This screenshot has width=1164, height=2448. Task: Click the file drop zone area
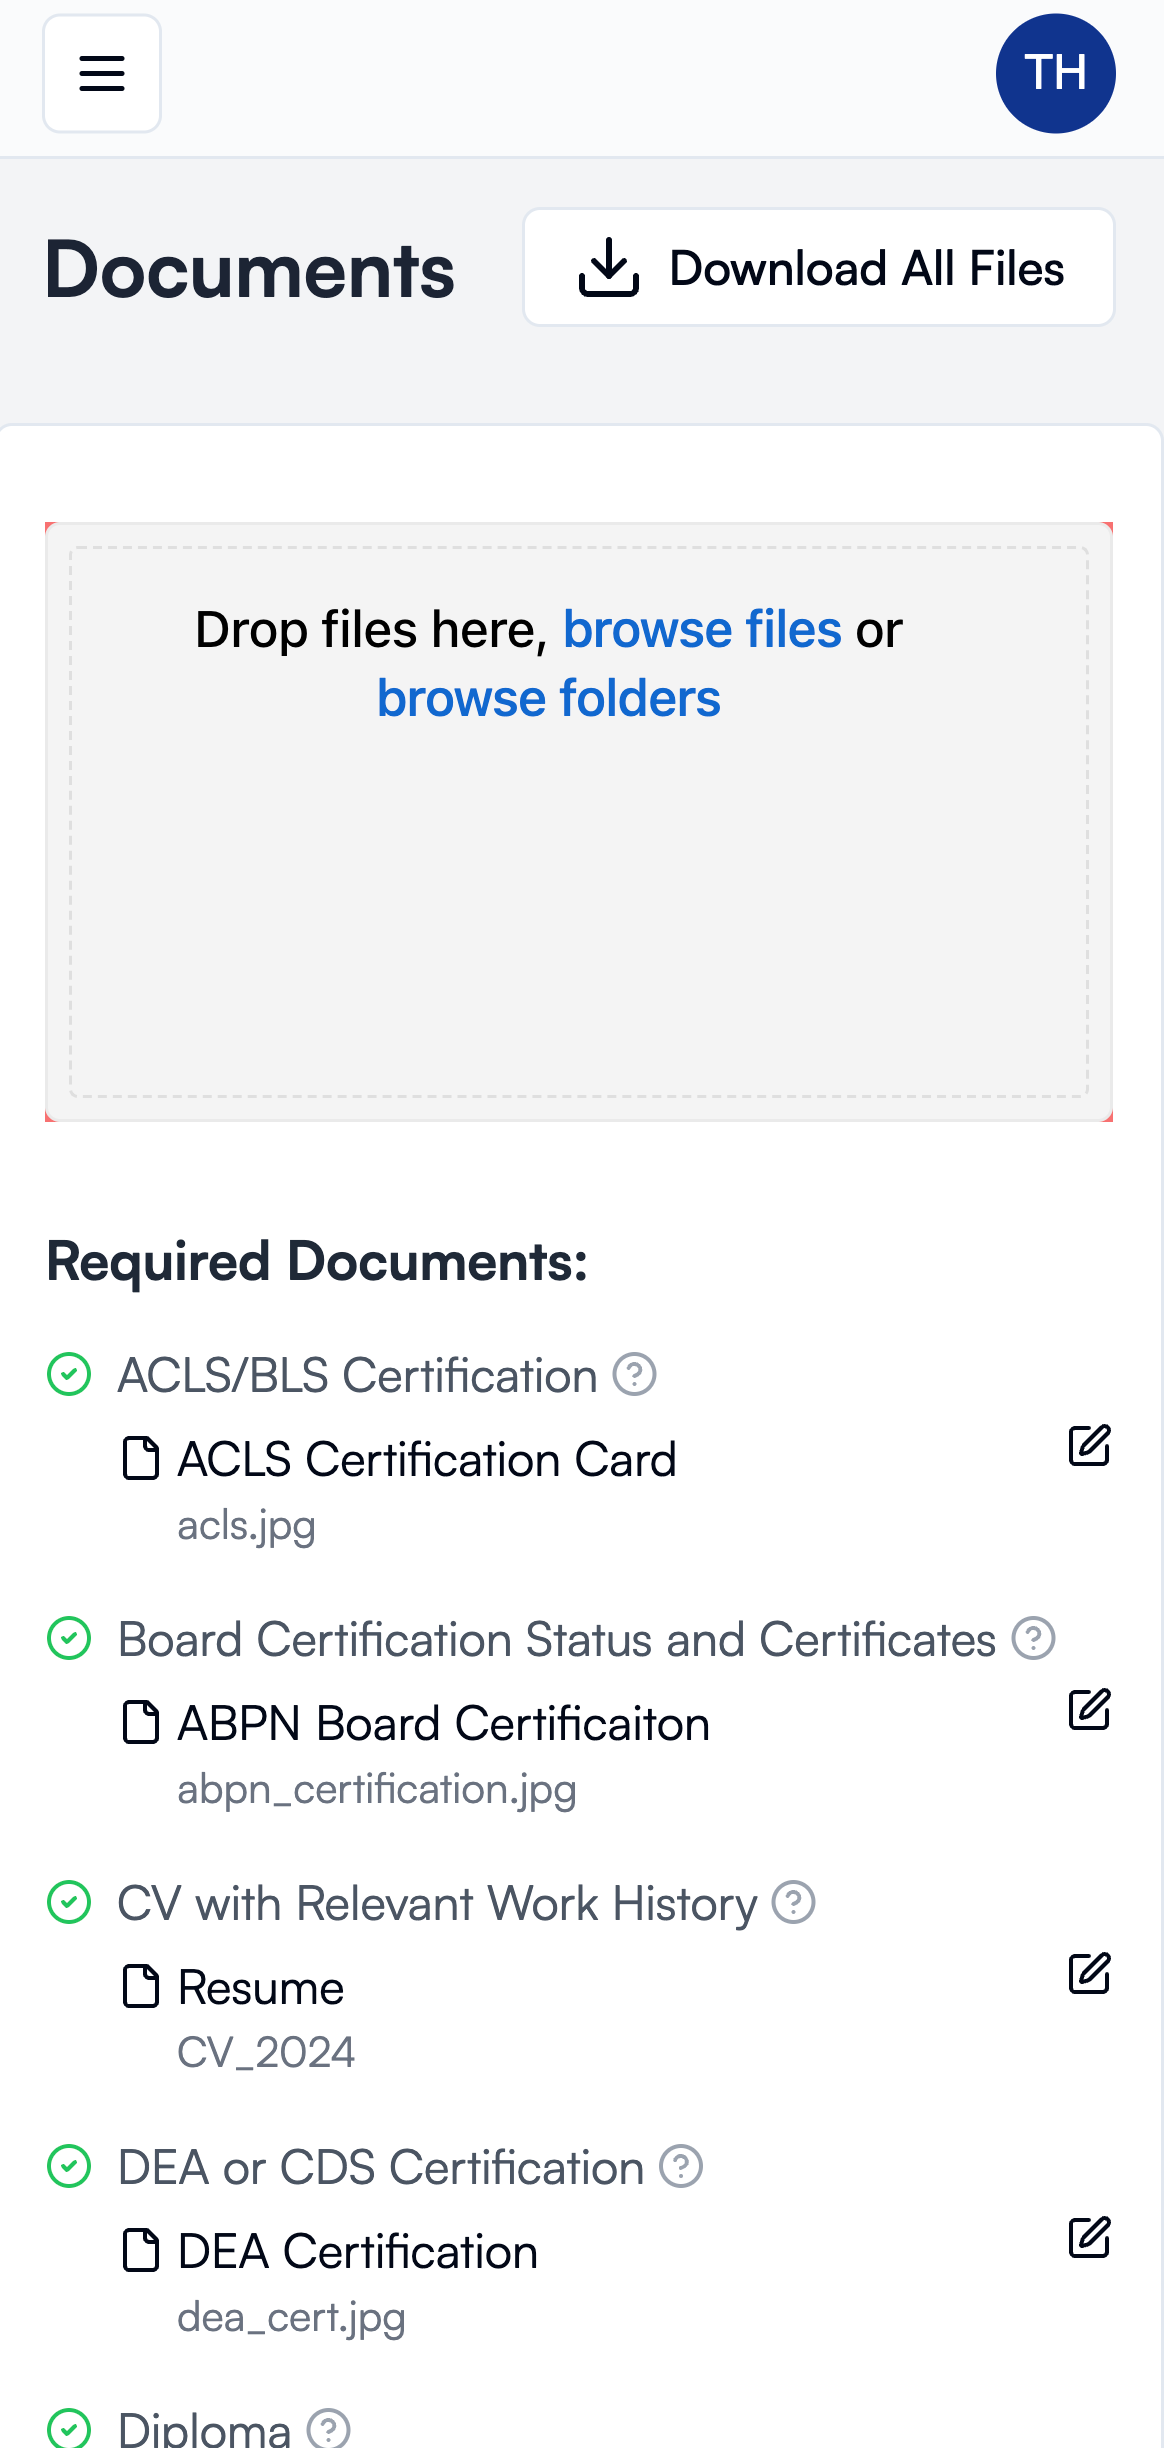(x=578, y=900)
